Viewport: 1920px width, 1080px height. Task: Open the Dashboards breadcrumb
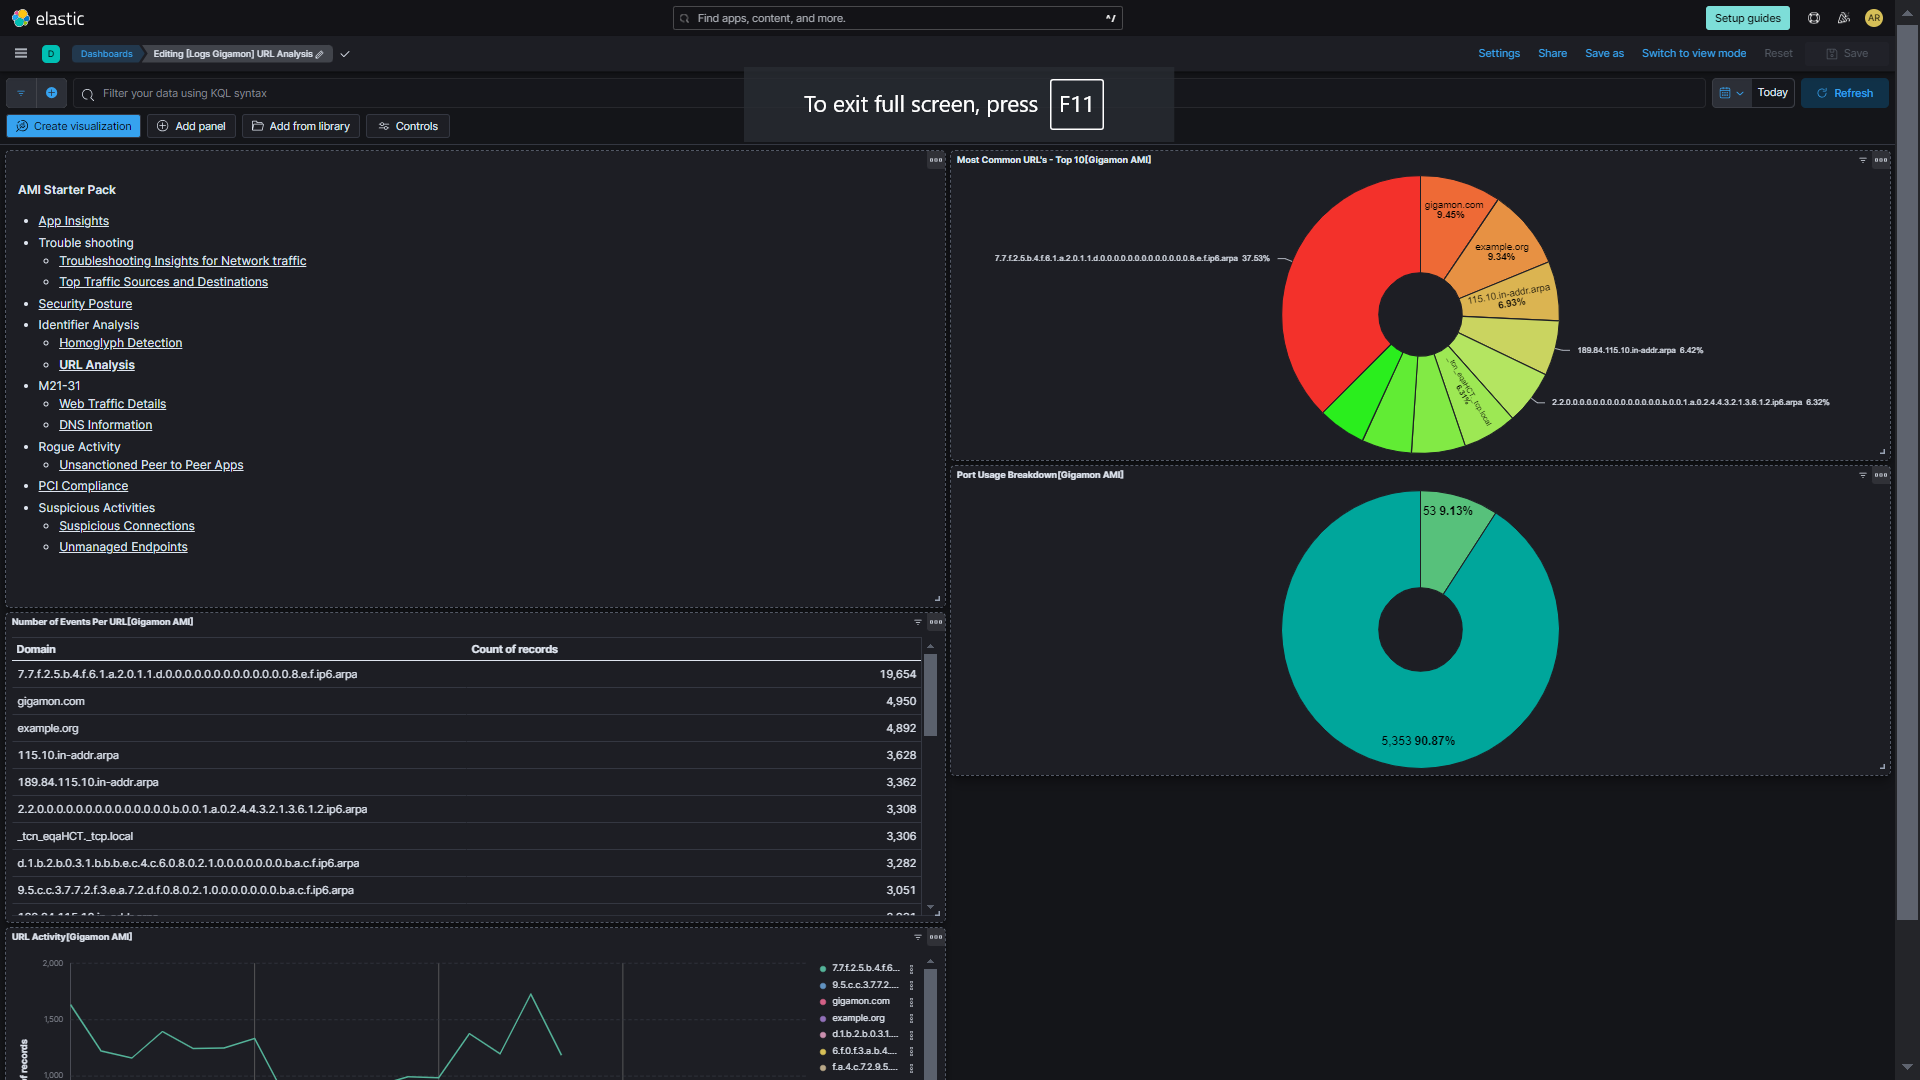(x=106, y=53)
